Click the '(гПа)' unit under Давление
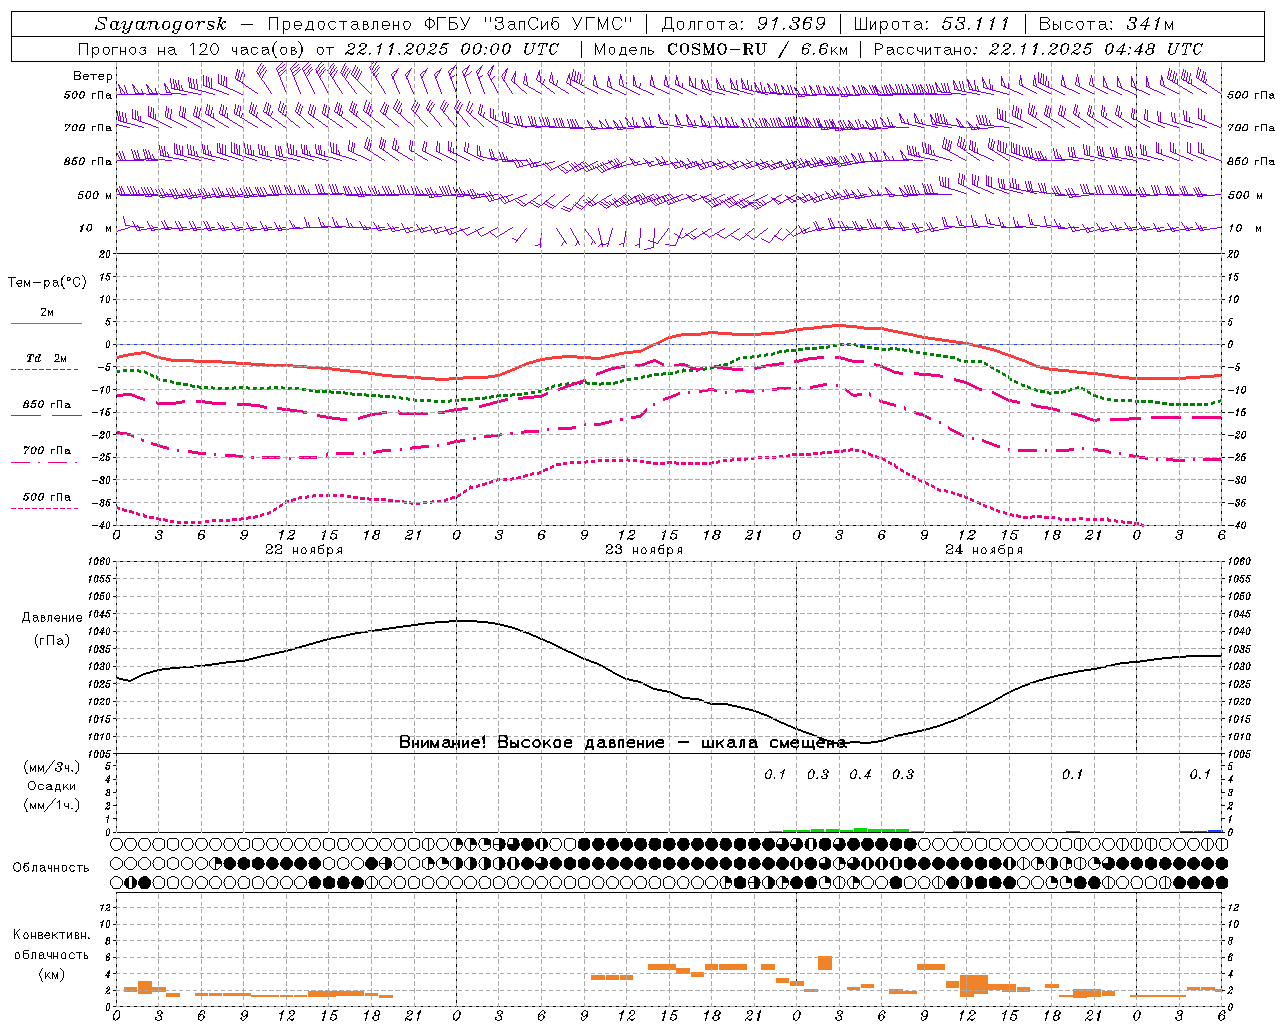 (52, 640)
